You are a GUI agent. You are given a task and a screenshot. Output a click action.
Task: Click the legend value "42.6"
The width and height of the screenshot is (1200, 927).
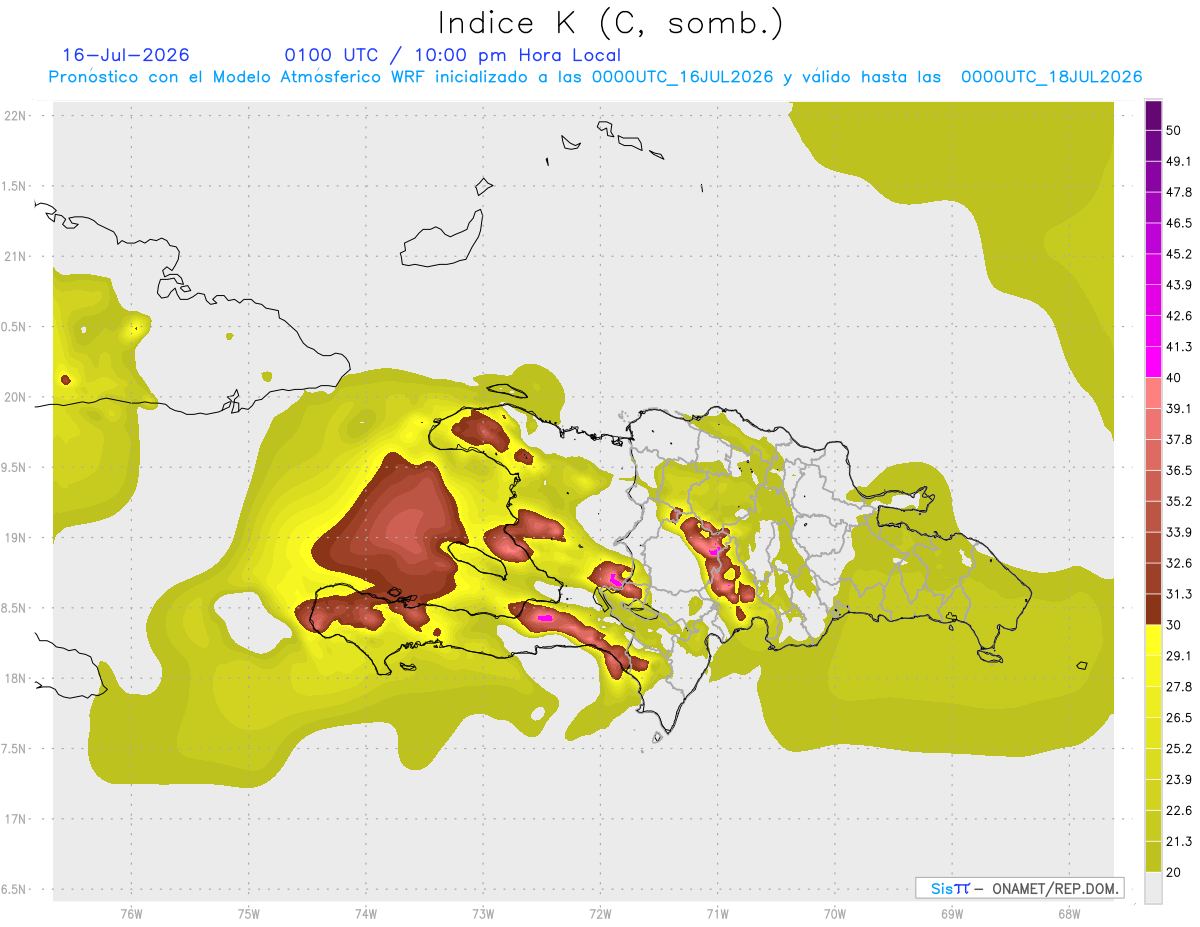[x=1178, y=316]
